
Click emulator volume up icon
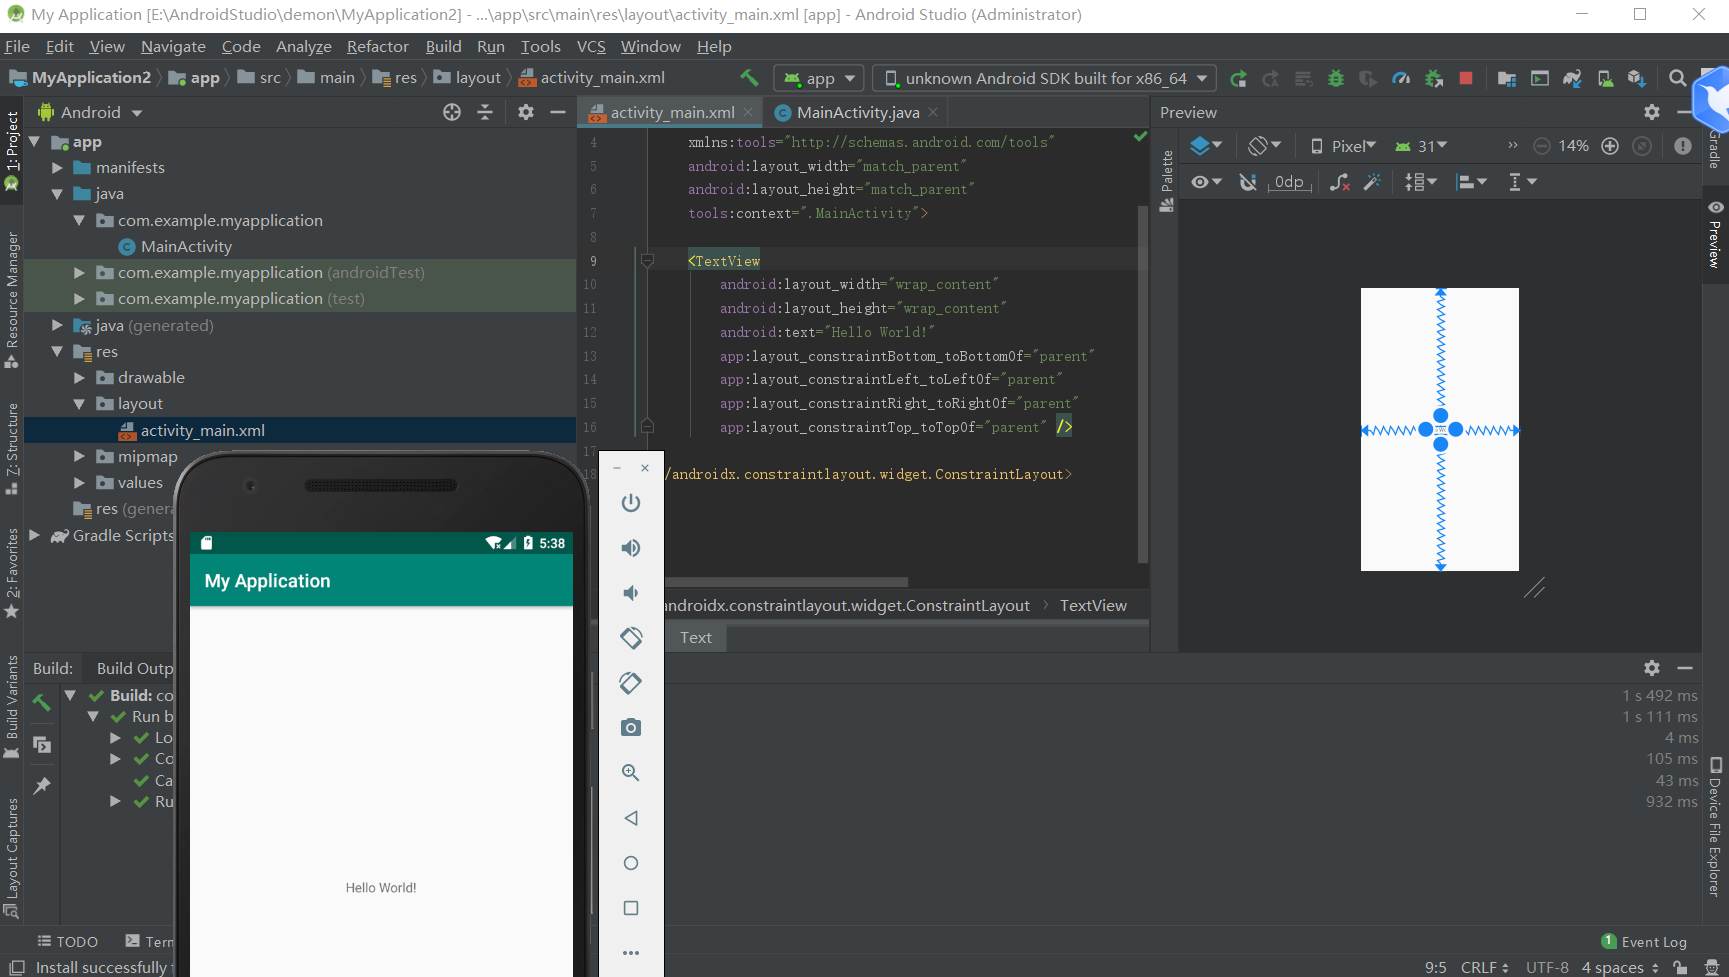(631, 548)
